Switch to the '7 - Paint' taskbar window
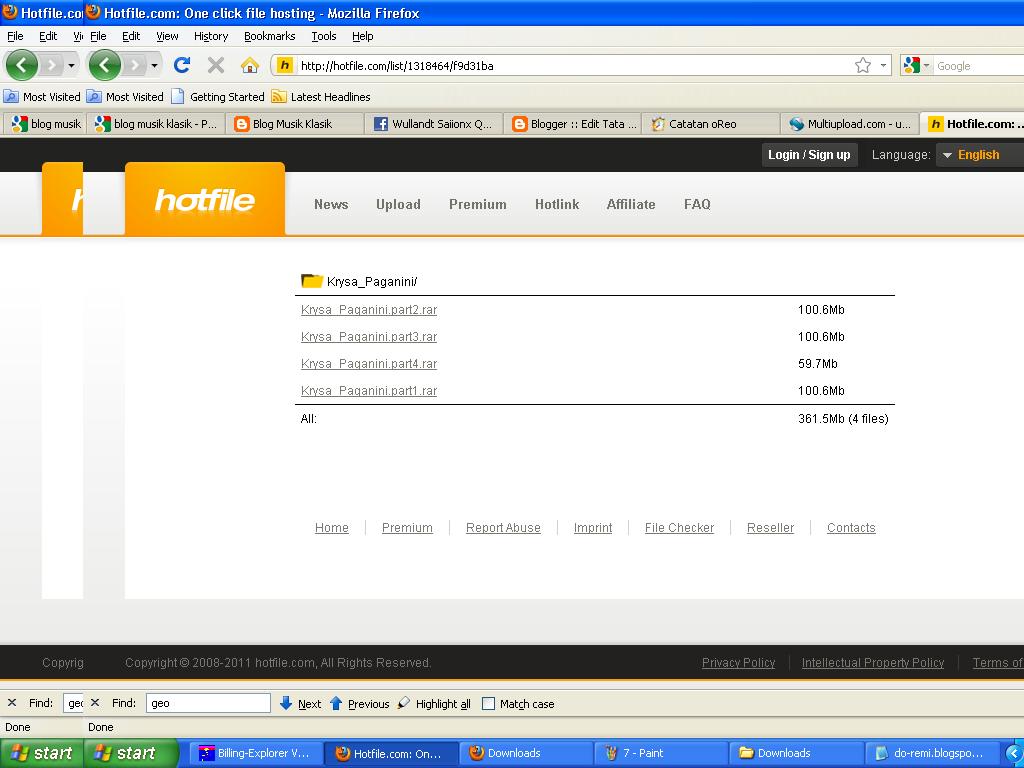 pos(660,753)
